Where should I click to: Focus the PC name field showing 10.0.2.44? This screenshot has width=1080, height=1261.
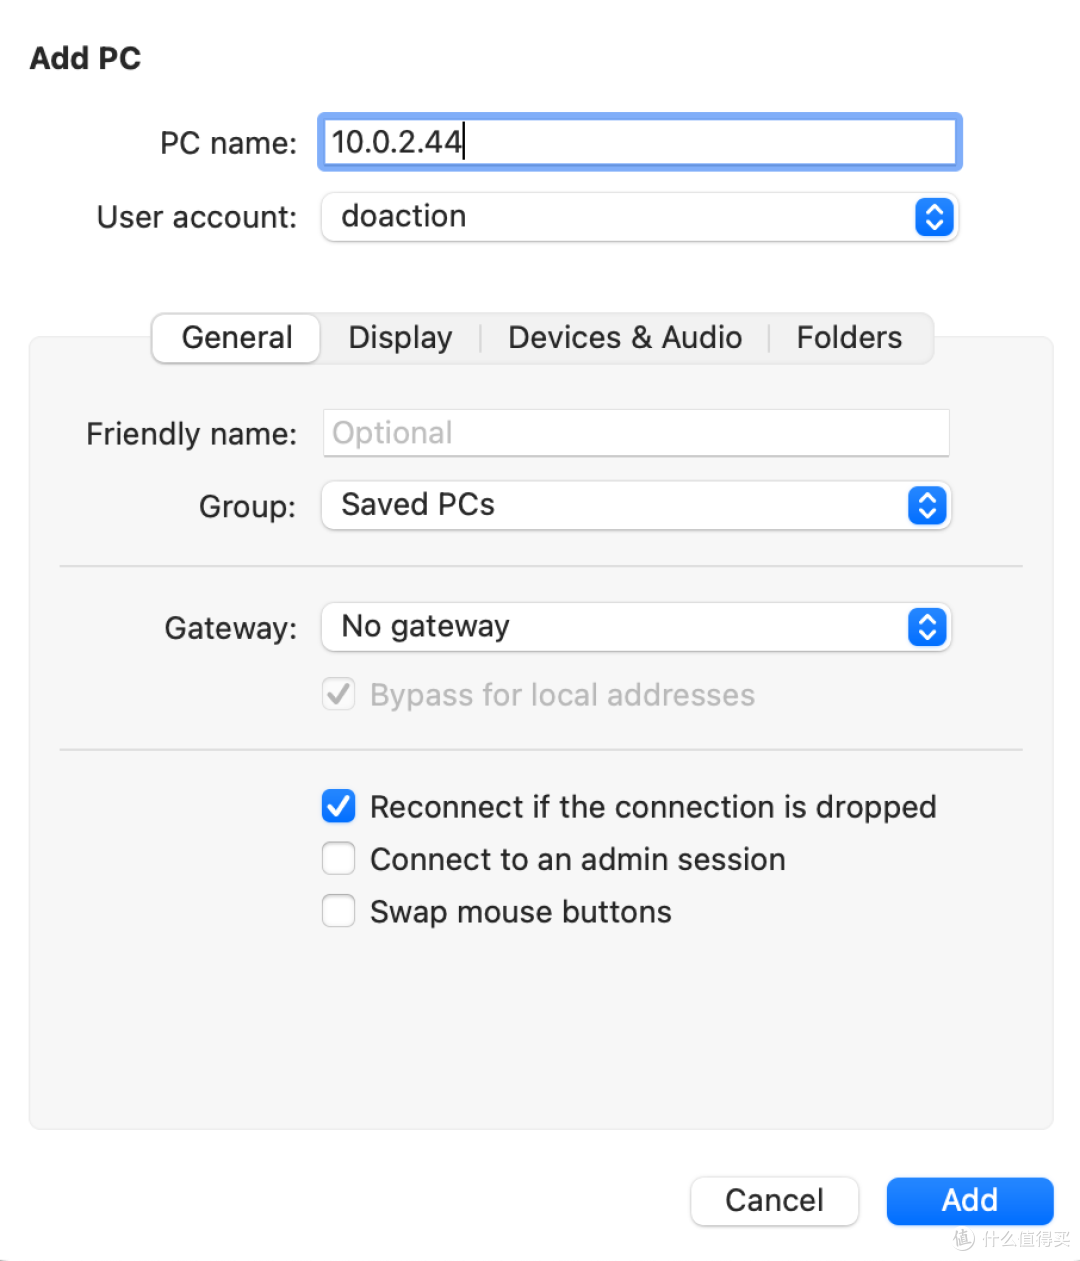tap(639, 142)
